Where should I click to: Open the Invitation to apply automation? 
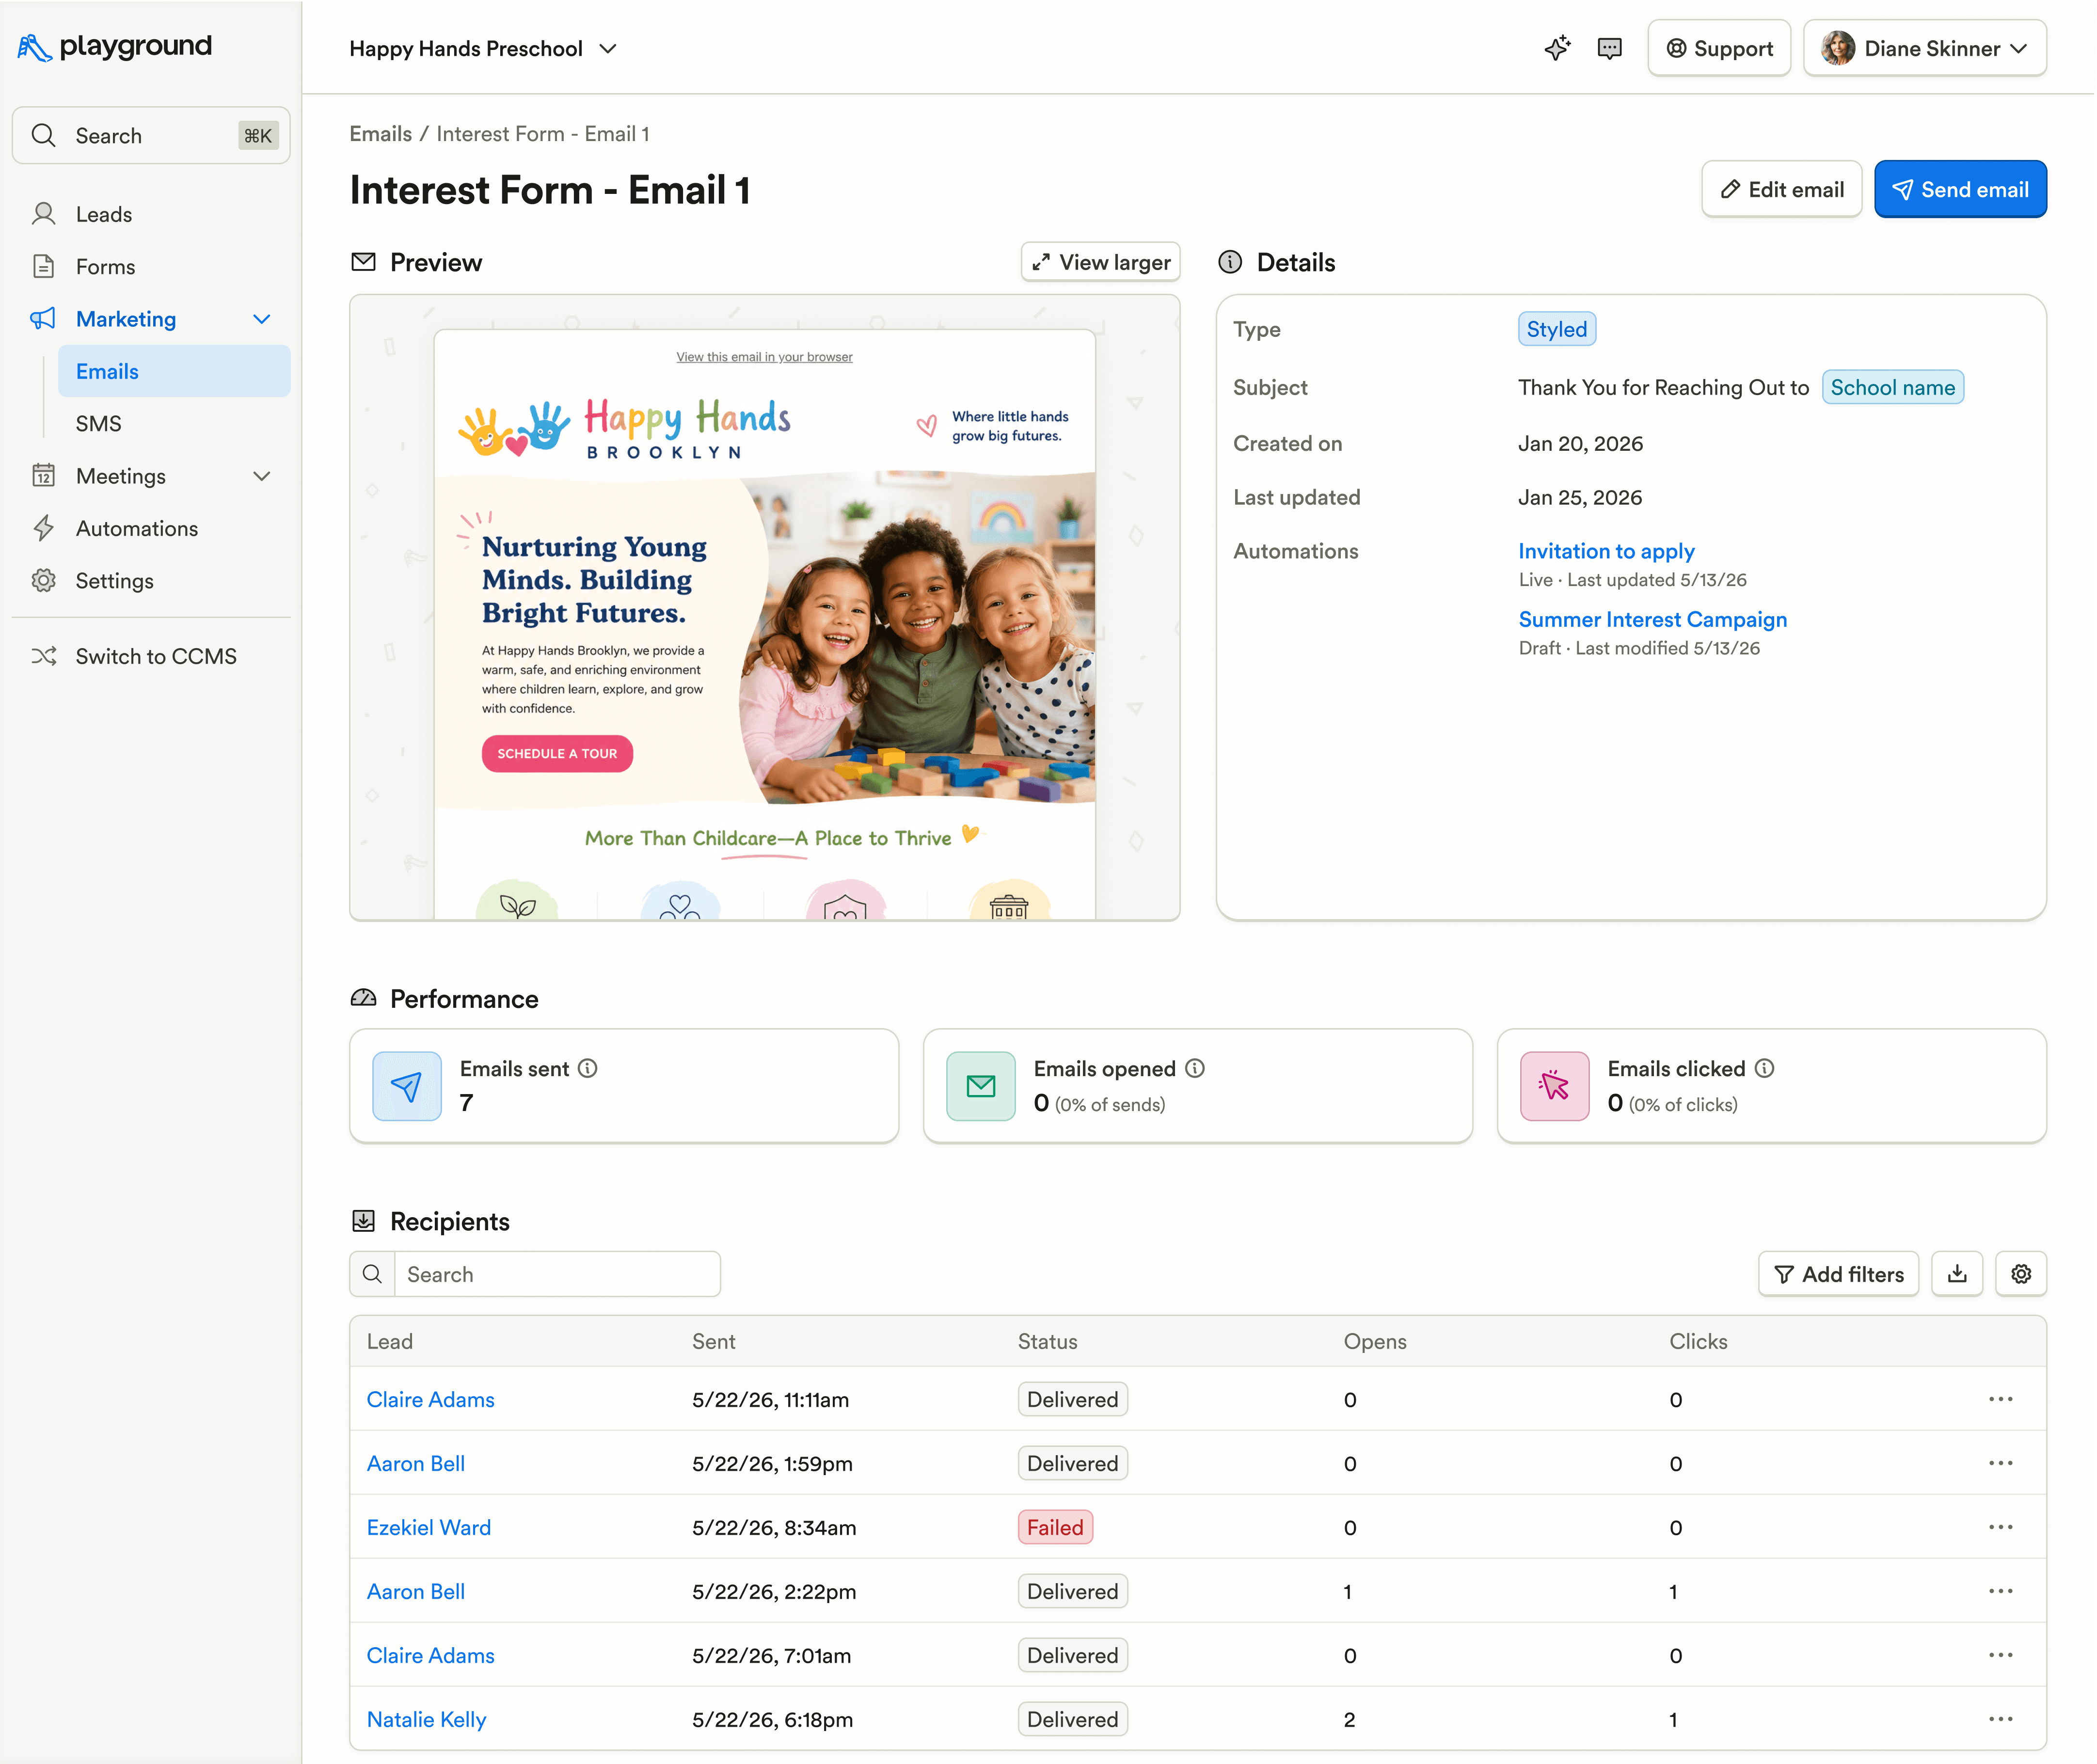coord(1606,551)
